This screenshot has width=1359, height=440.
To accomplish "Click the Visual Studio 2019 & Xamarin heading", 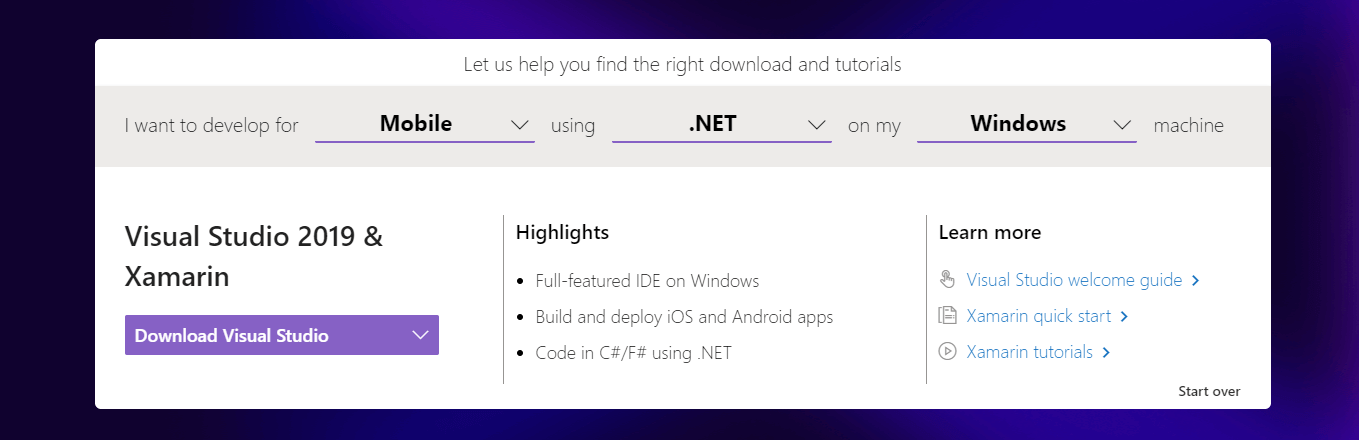I will [254, 256].
